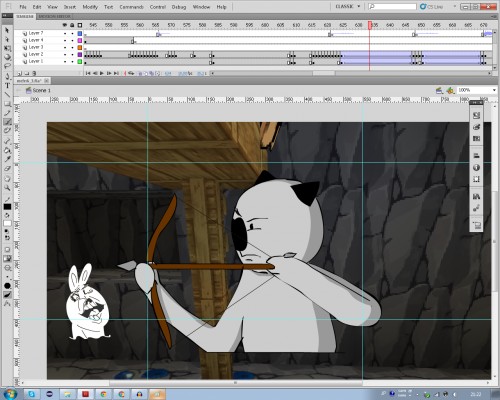The height and width of the screenshot is (400, 500).
Task: Toggle visibility of Layer 3
Action: pyautogui.click(x=65, y=47)
